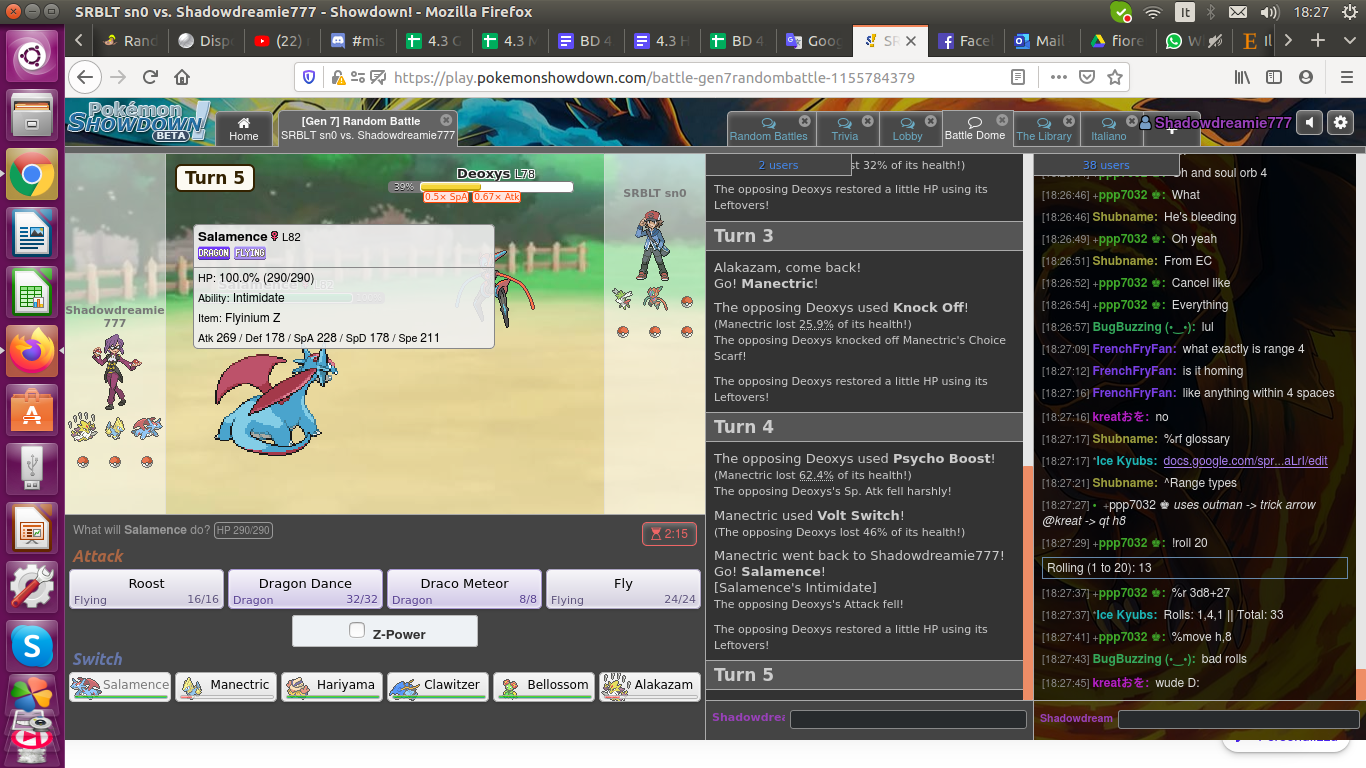The width and height of the screenshot is (1366, 768).
Task: Bookmark this page with star icon
Action: [1115, 77]
